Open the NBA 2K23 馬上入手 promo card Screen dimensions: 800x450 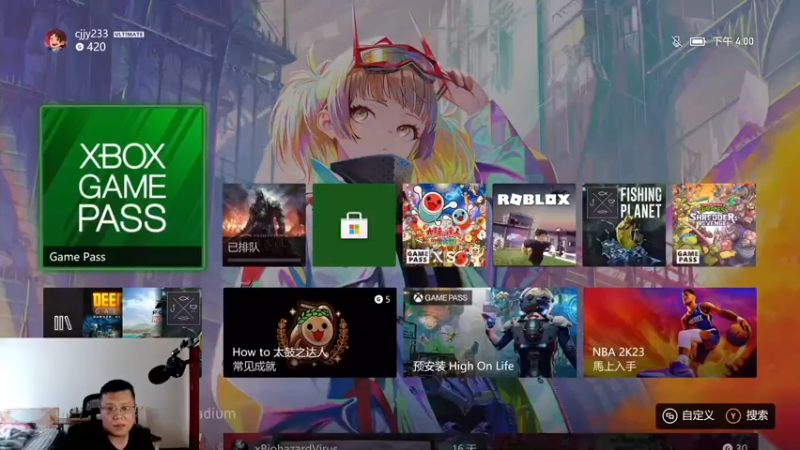tap(670, 333)
